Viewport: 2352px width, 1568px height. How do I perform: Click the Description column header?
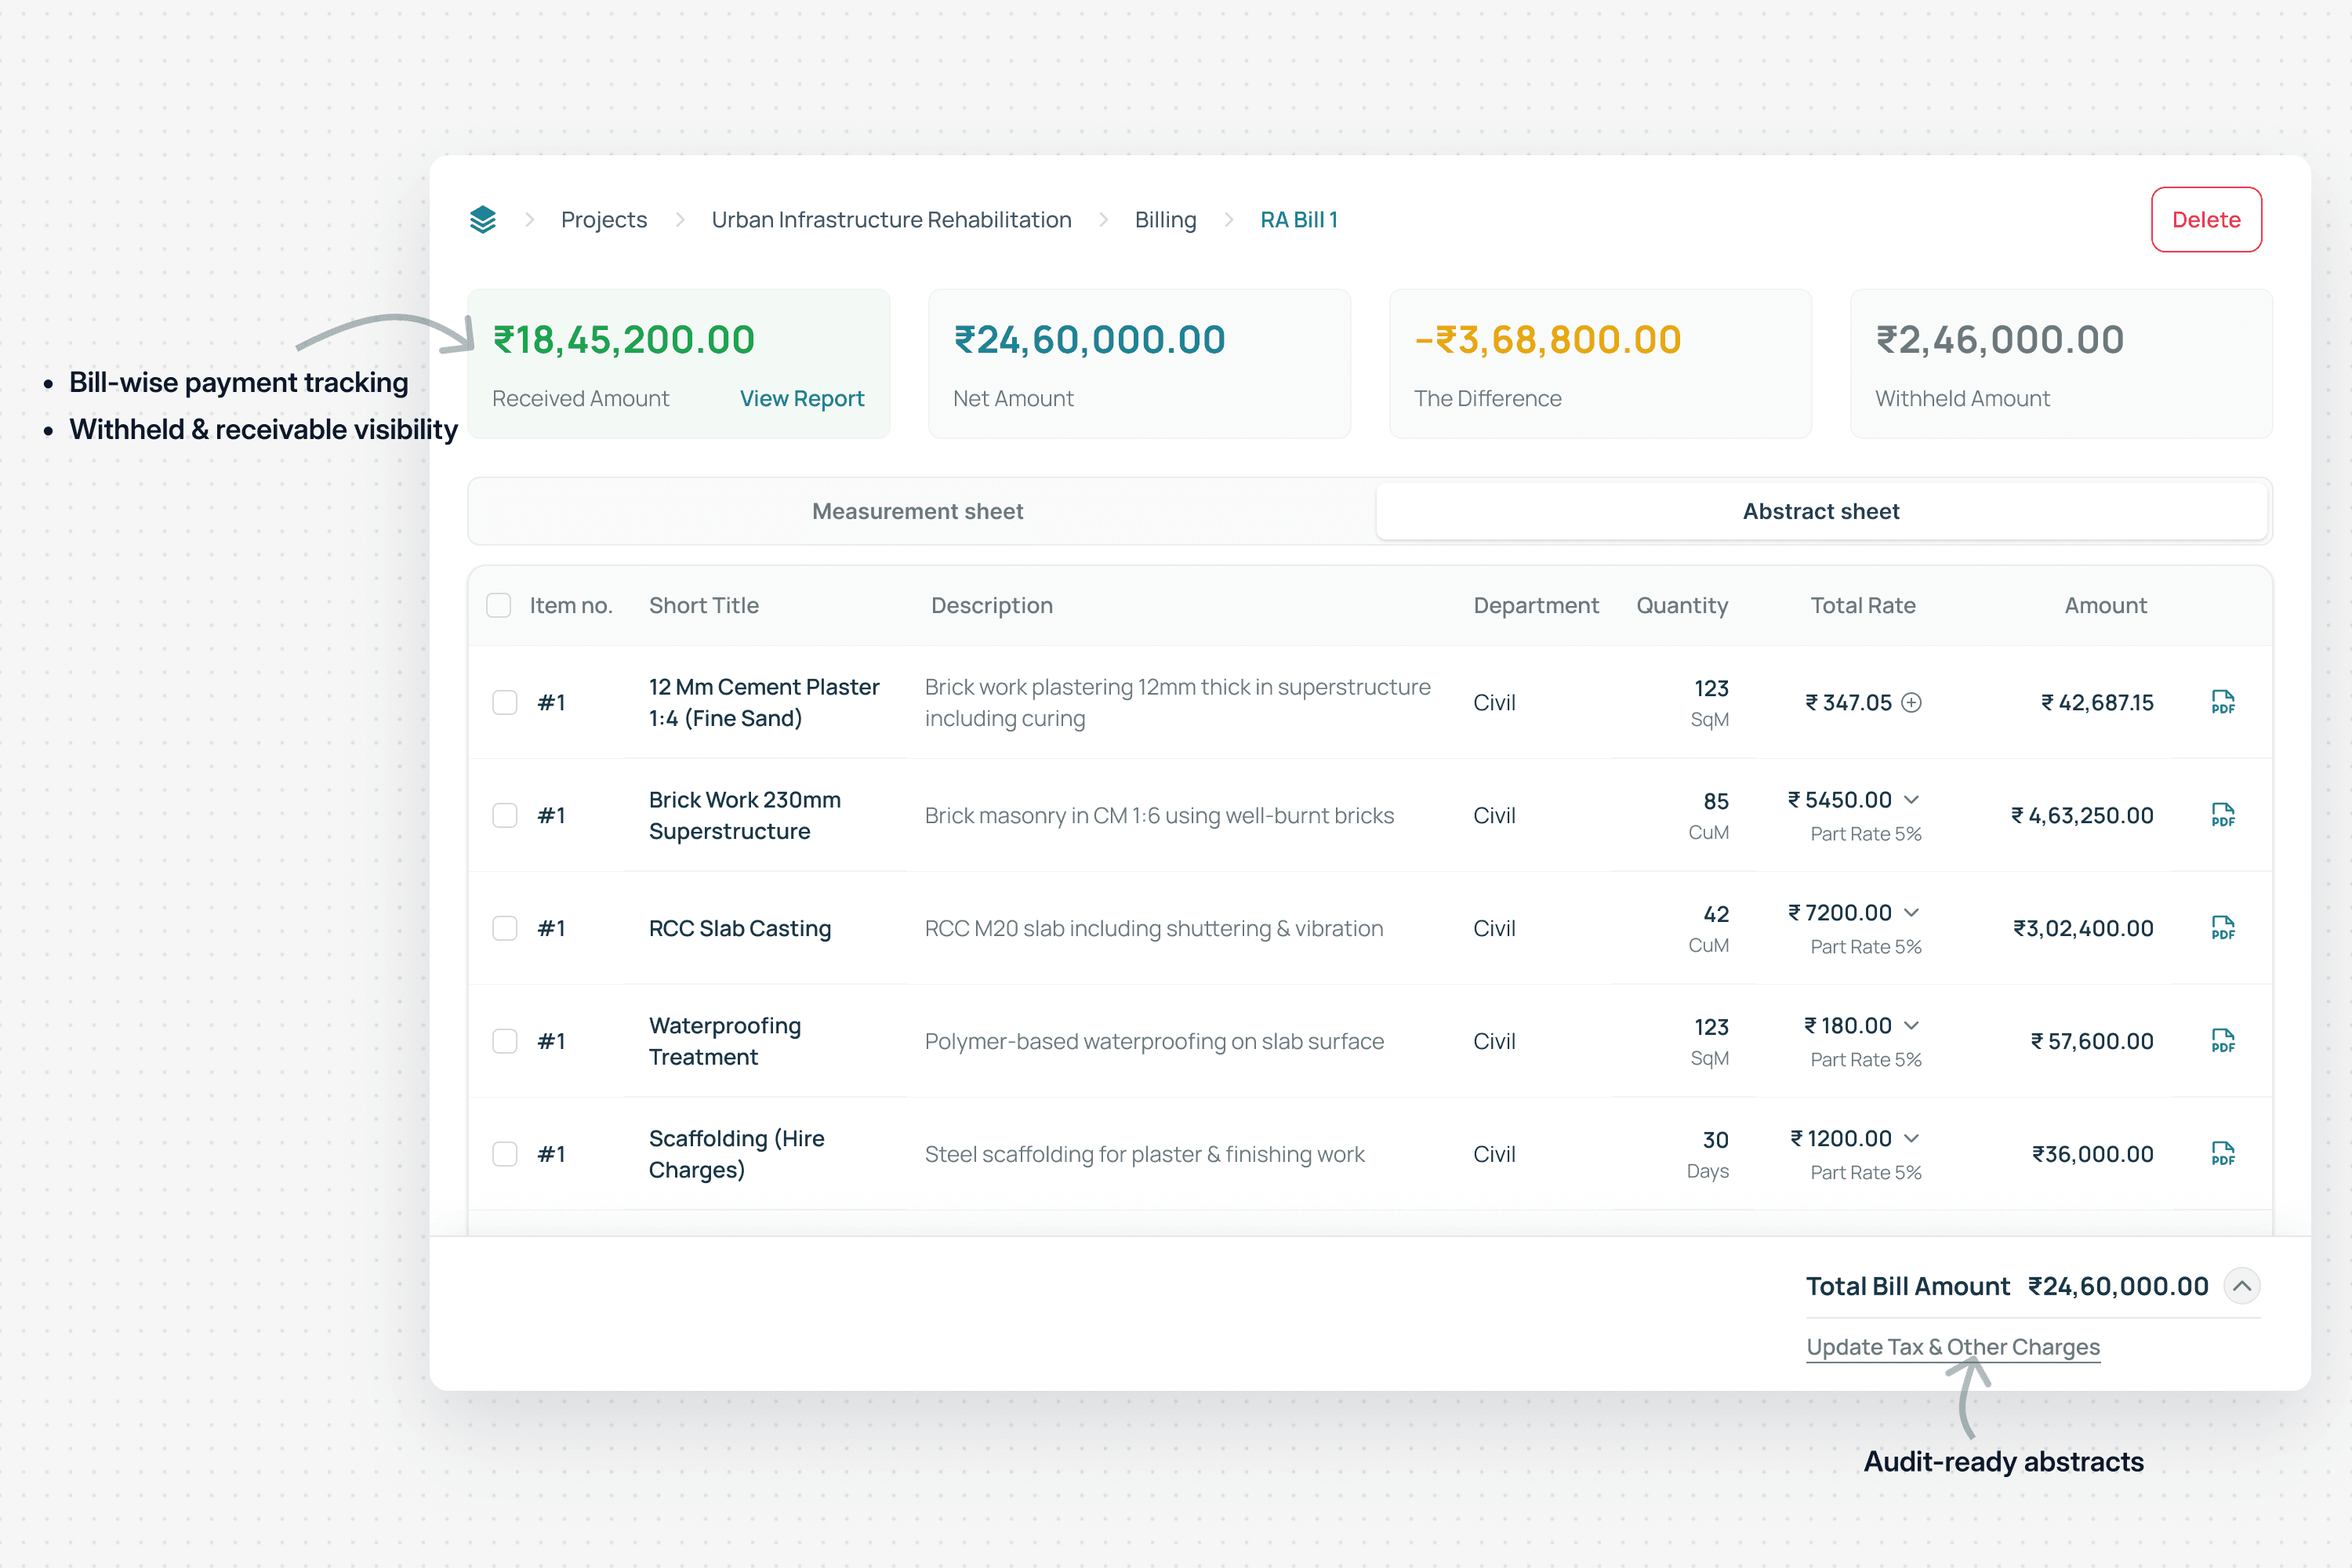tap(992, 605)
